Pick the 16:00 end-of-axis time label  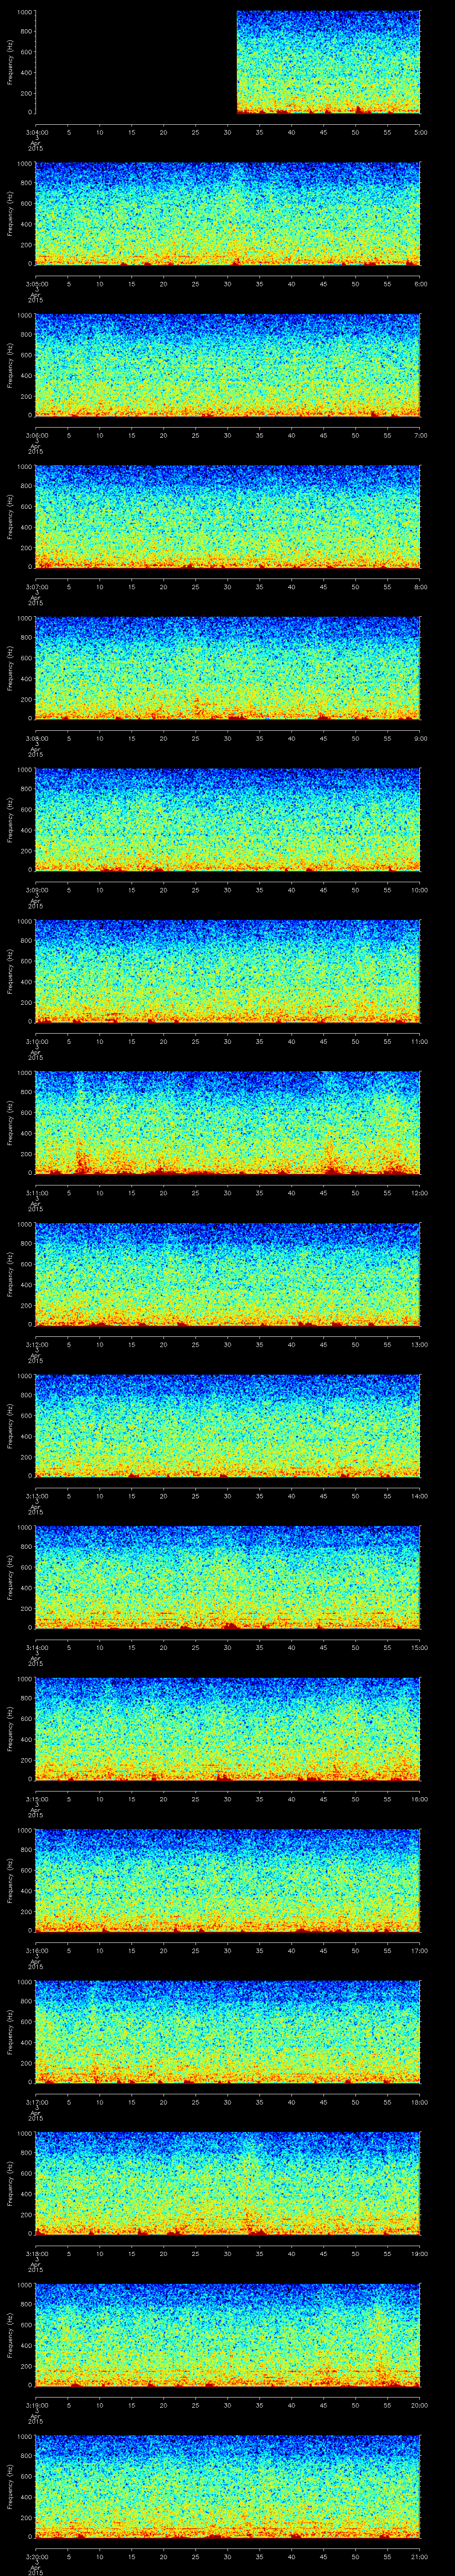[419, 1799]
